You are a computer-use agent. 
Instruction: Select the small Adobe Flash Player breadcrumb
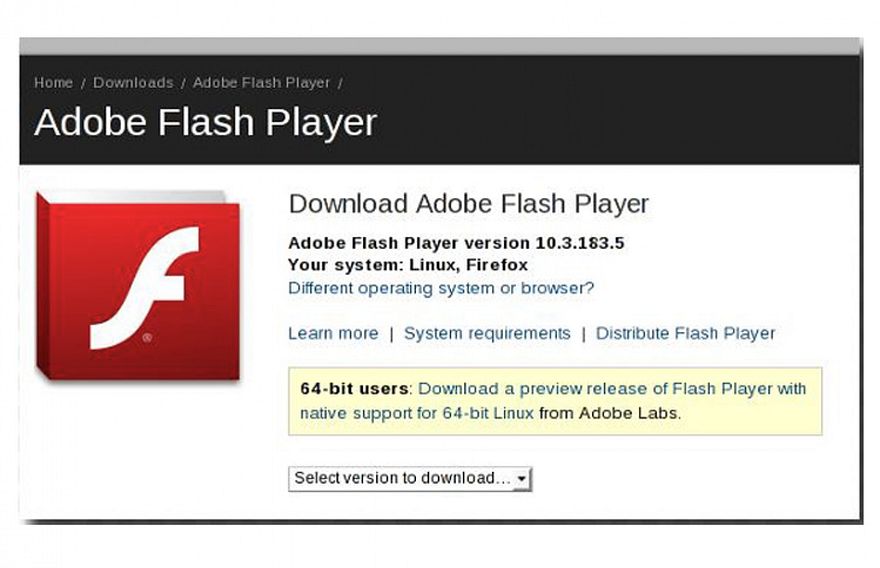pos(261,83)
